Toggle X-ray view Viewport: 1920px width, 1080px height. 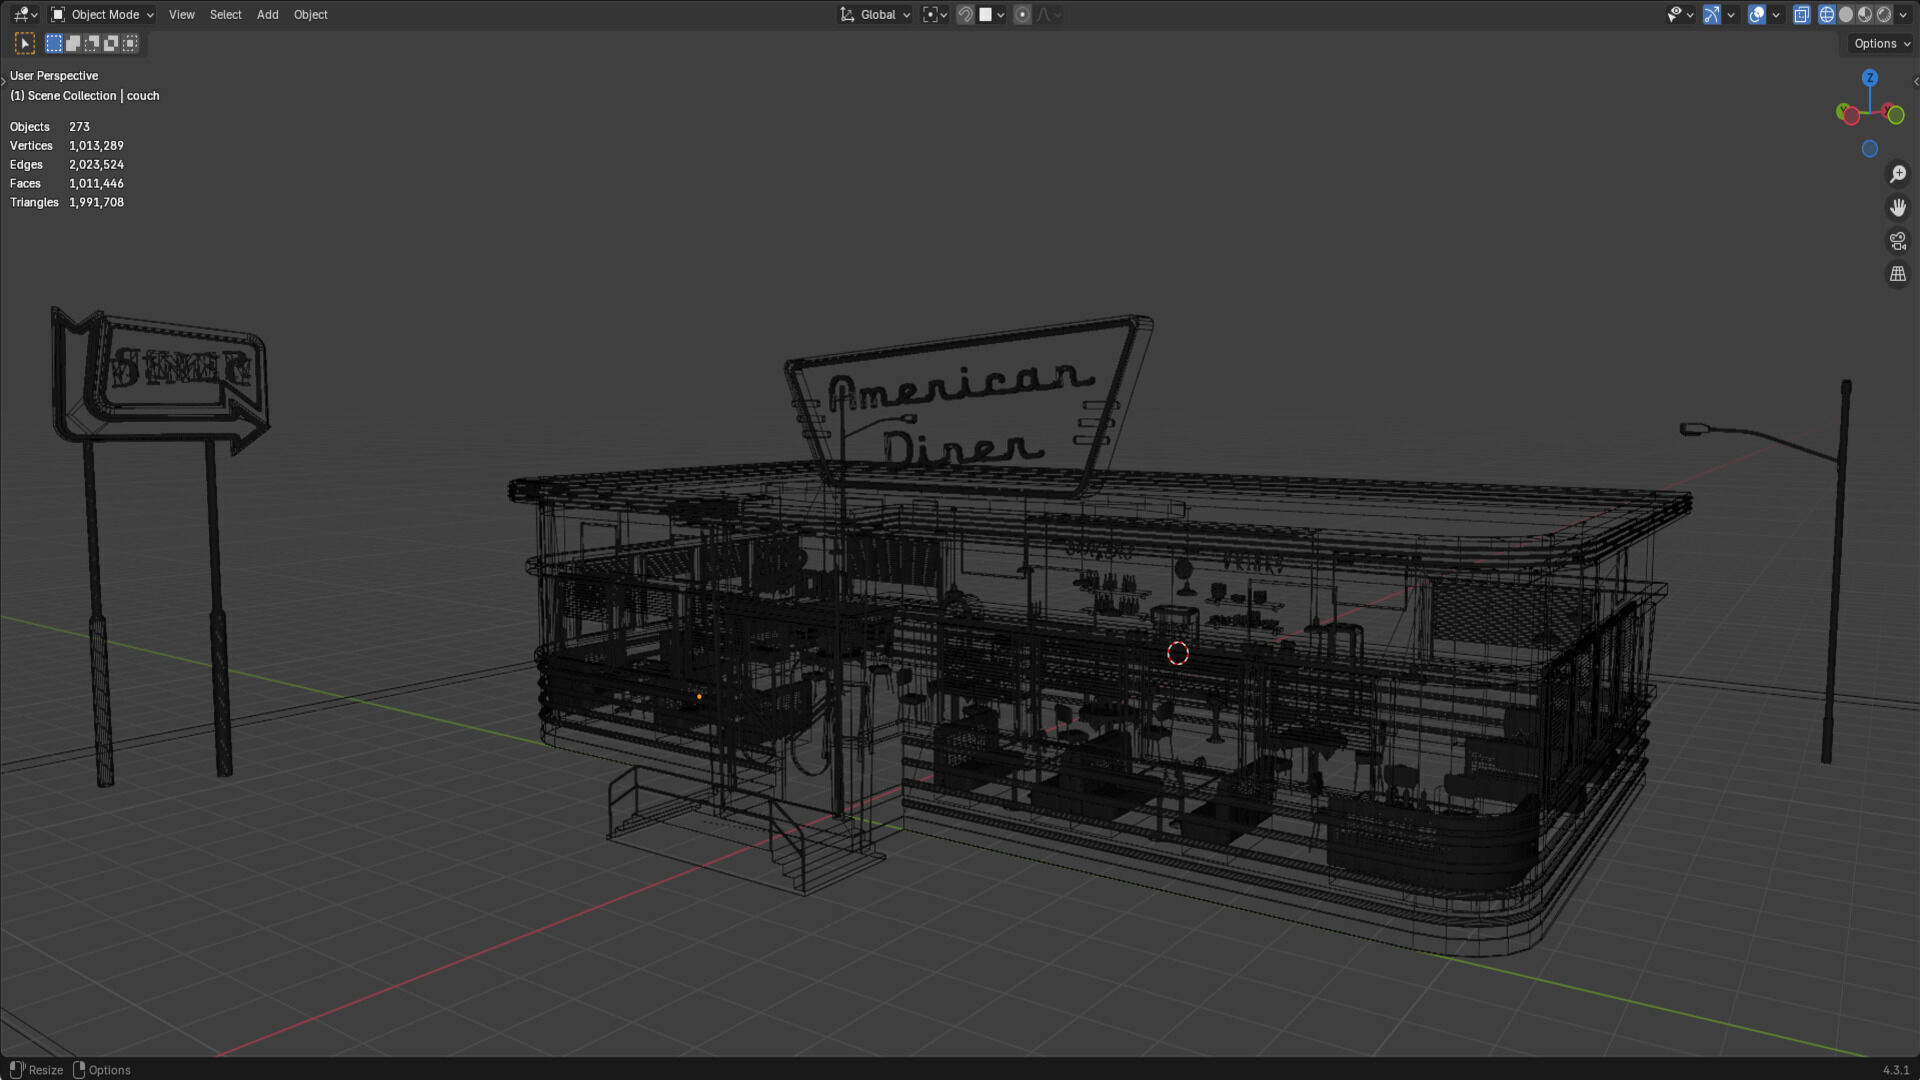pos(1801,14)
